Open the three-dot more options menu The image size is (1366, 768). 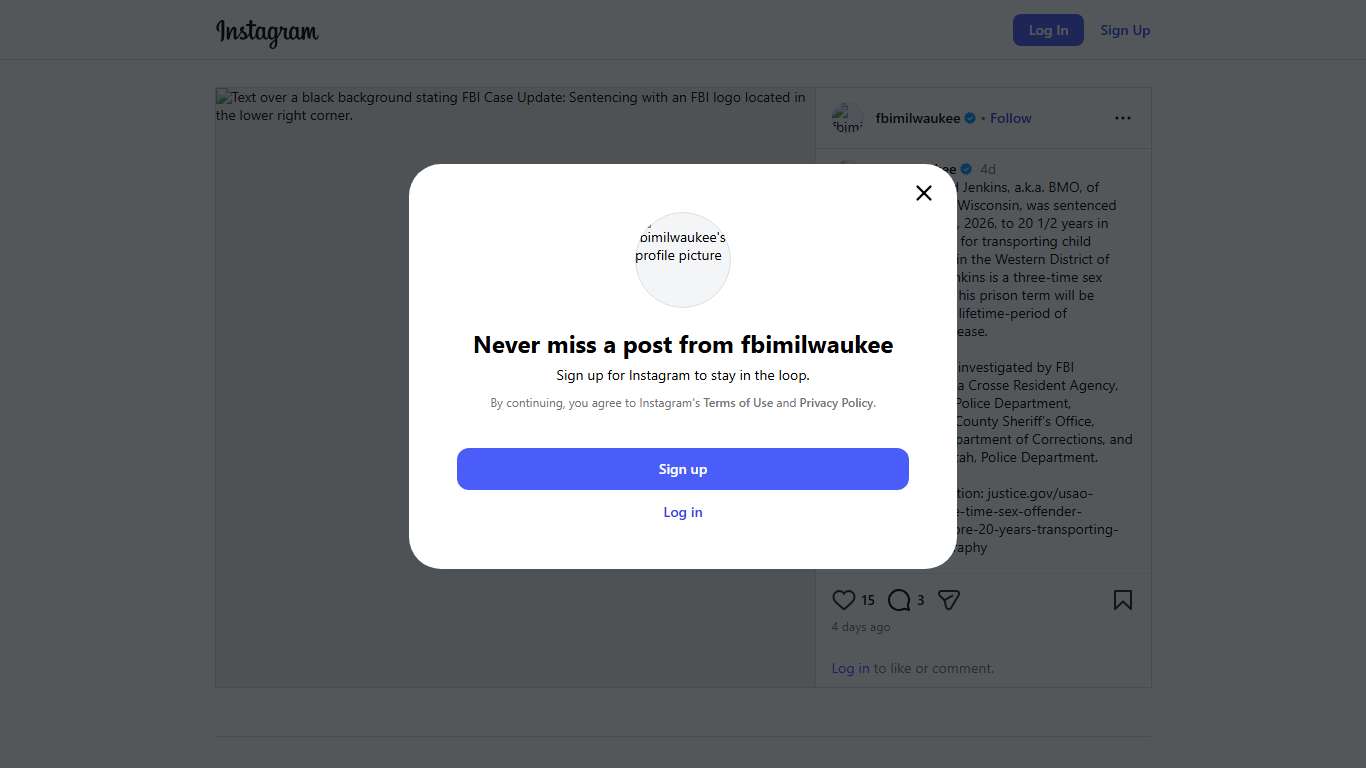point(1123,118)
